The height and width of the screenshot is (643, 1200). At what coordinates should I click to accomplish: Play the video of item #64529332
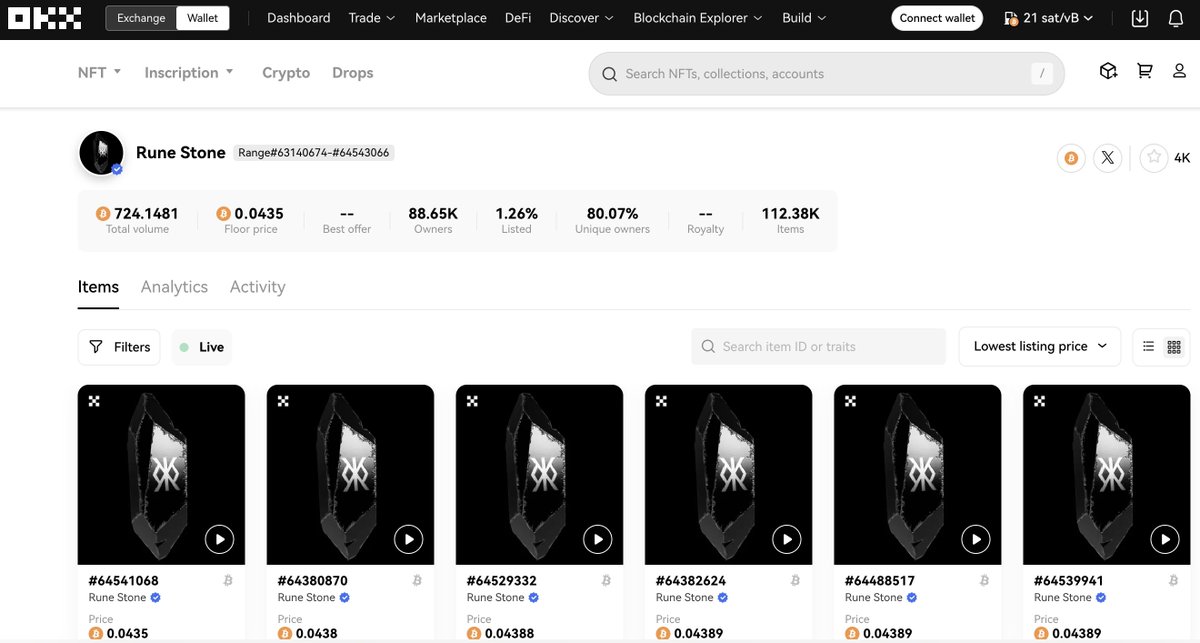click(x=597, y=540)
